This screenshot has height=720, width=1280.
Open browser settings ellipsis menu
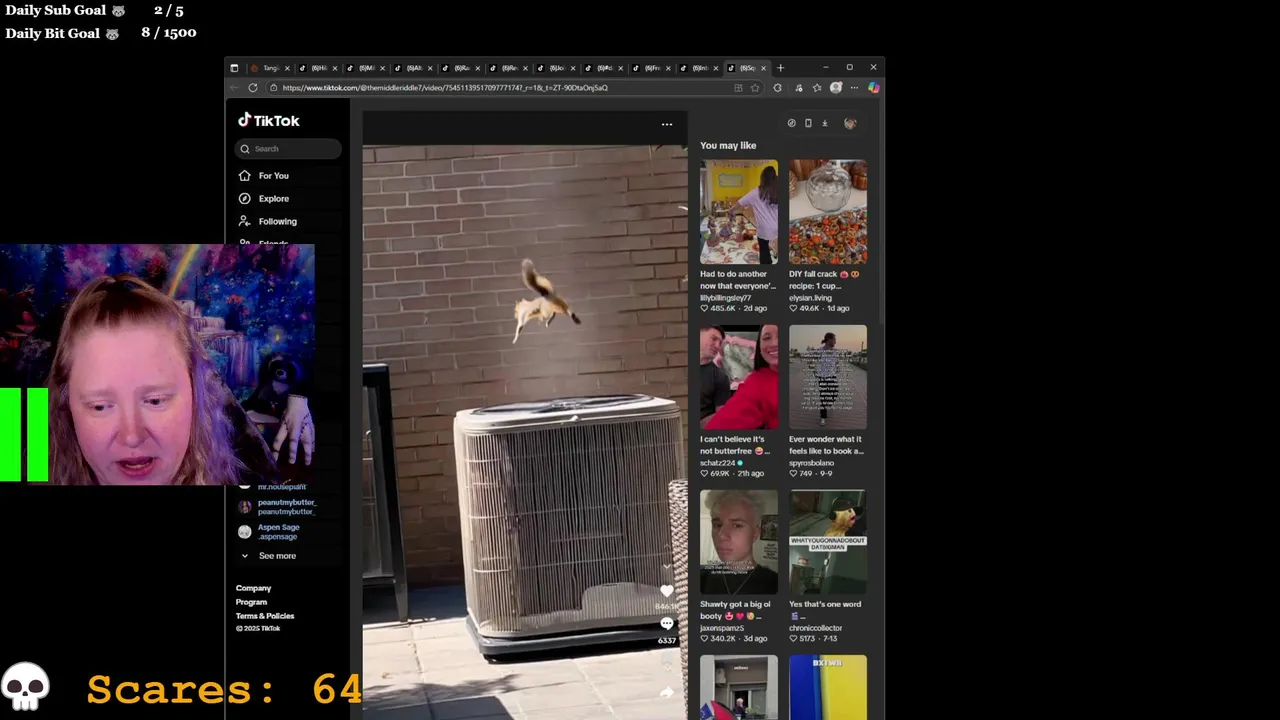854,88
